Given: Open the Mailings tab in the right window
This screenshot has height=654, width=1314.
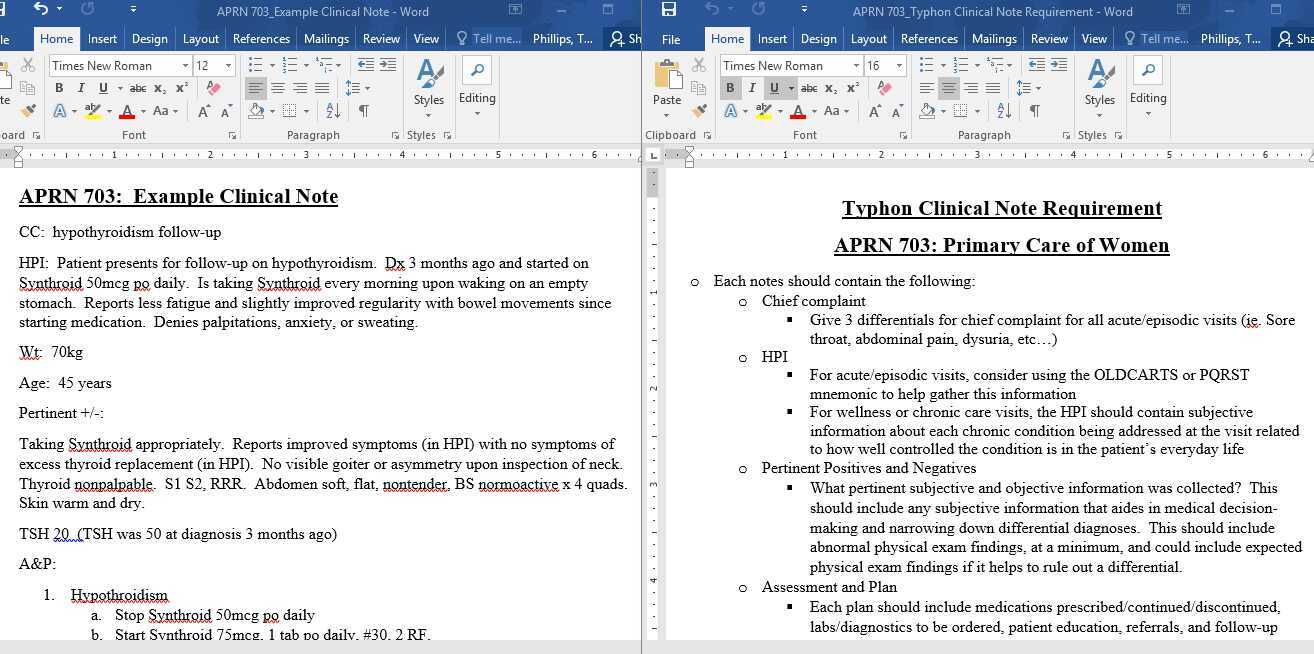Looking at the screenshot, I should click(994, 38).
